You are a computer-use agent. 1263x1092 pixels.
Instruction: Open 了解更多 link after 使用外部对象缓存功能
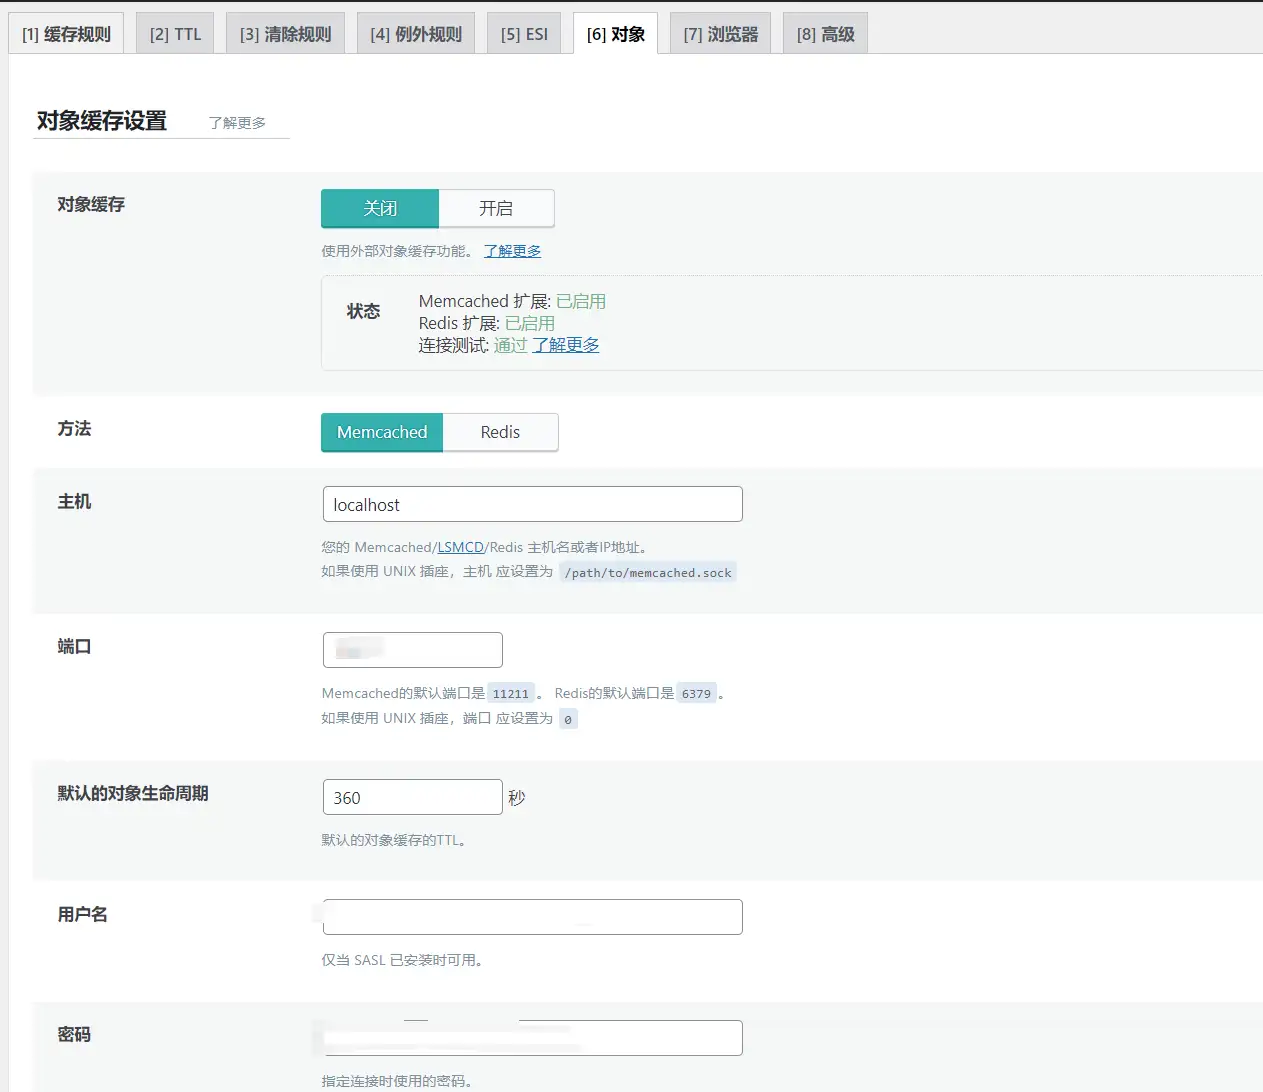[x=512, y=251]
